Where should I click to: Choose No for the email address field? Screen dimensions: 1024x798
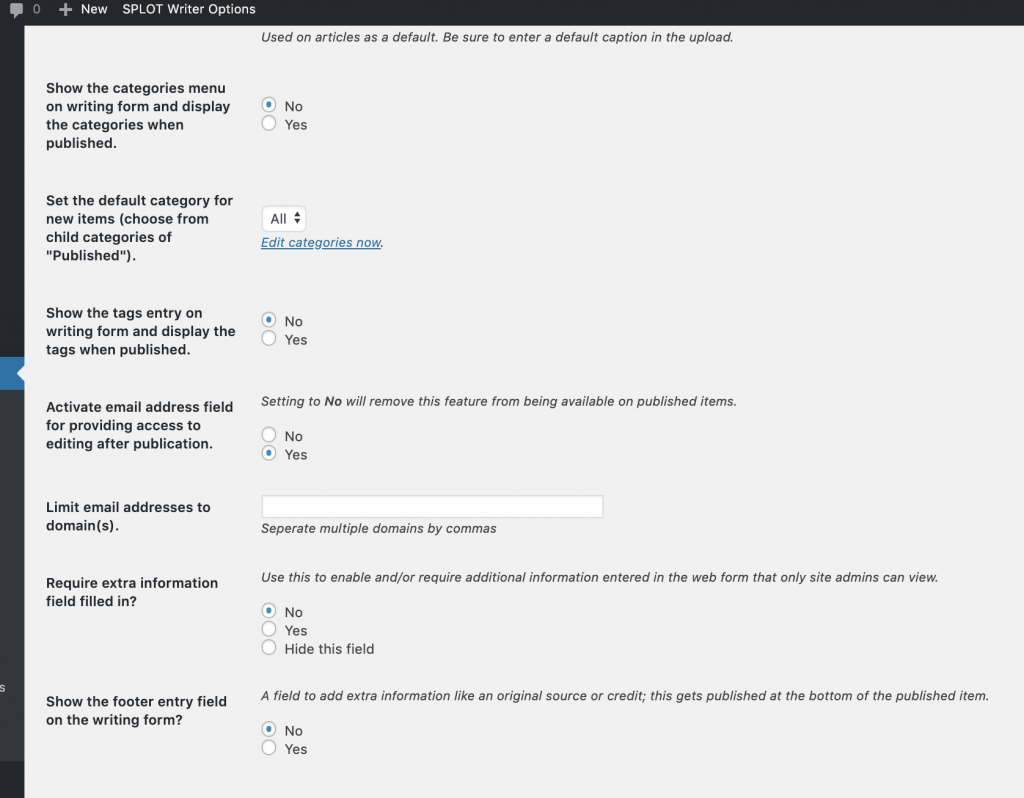tap(269, 435)
